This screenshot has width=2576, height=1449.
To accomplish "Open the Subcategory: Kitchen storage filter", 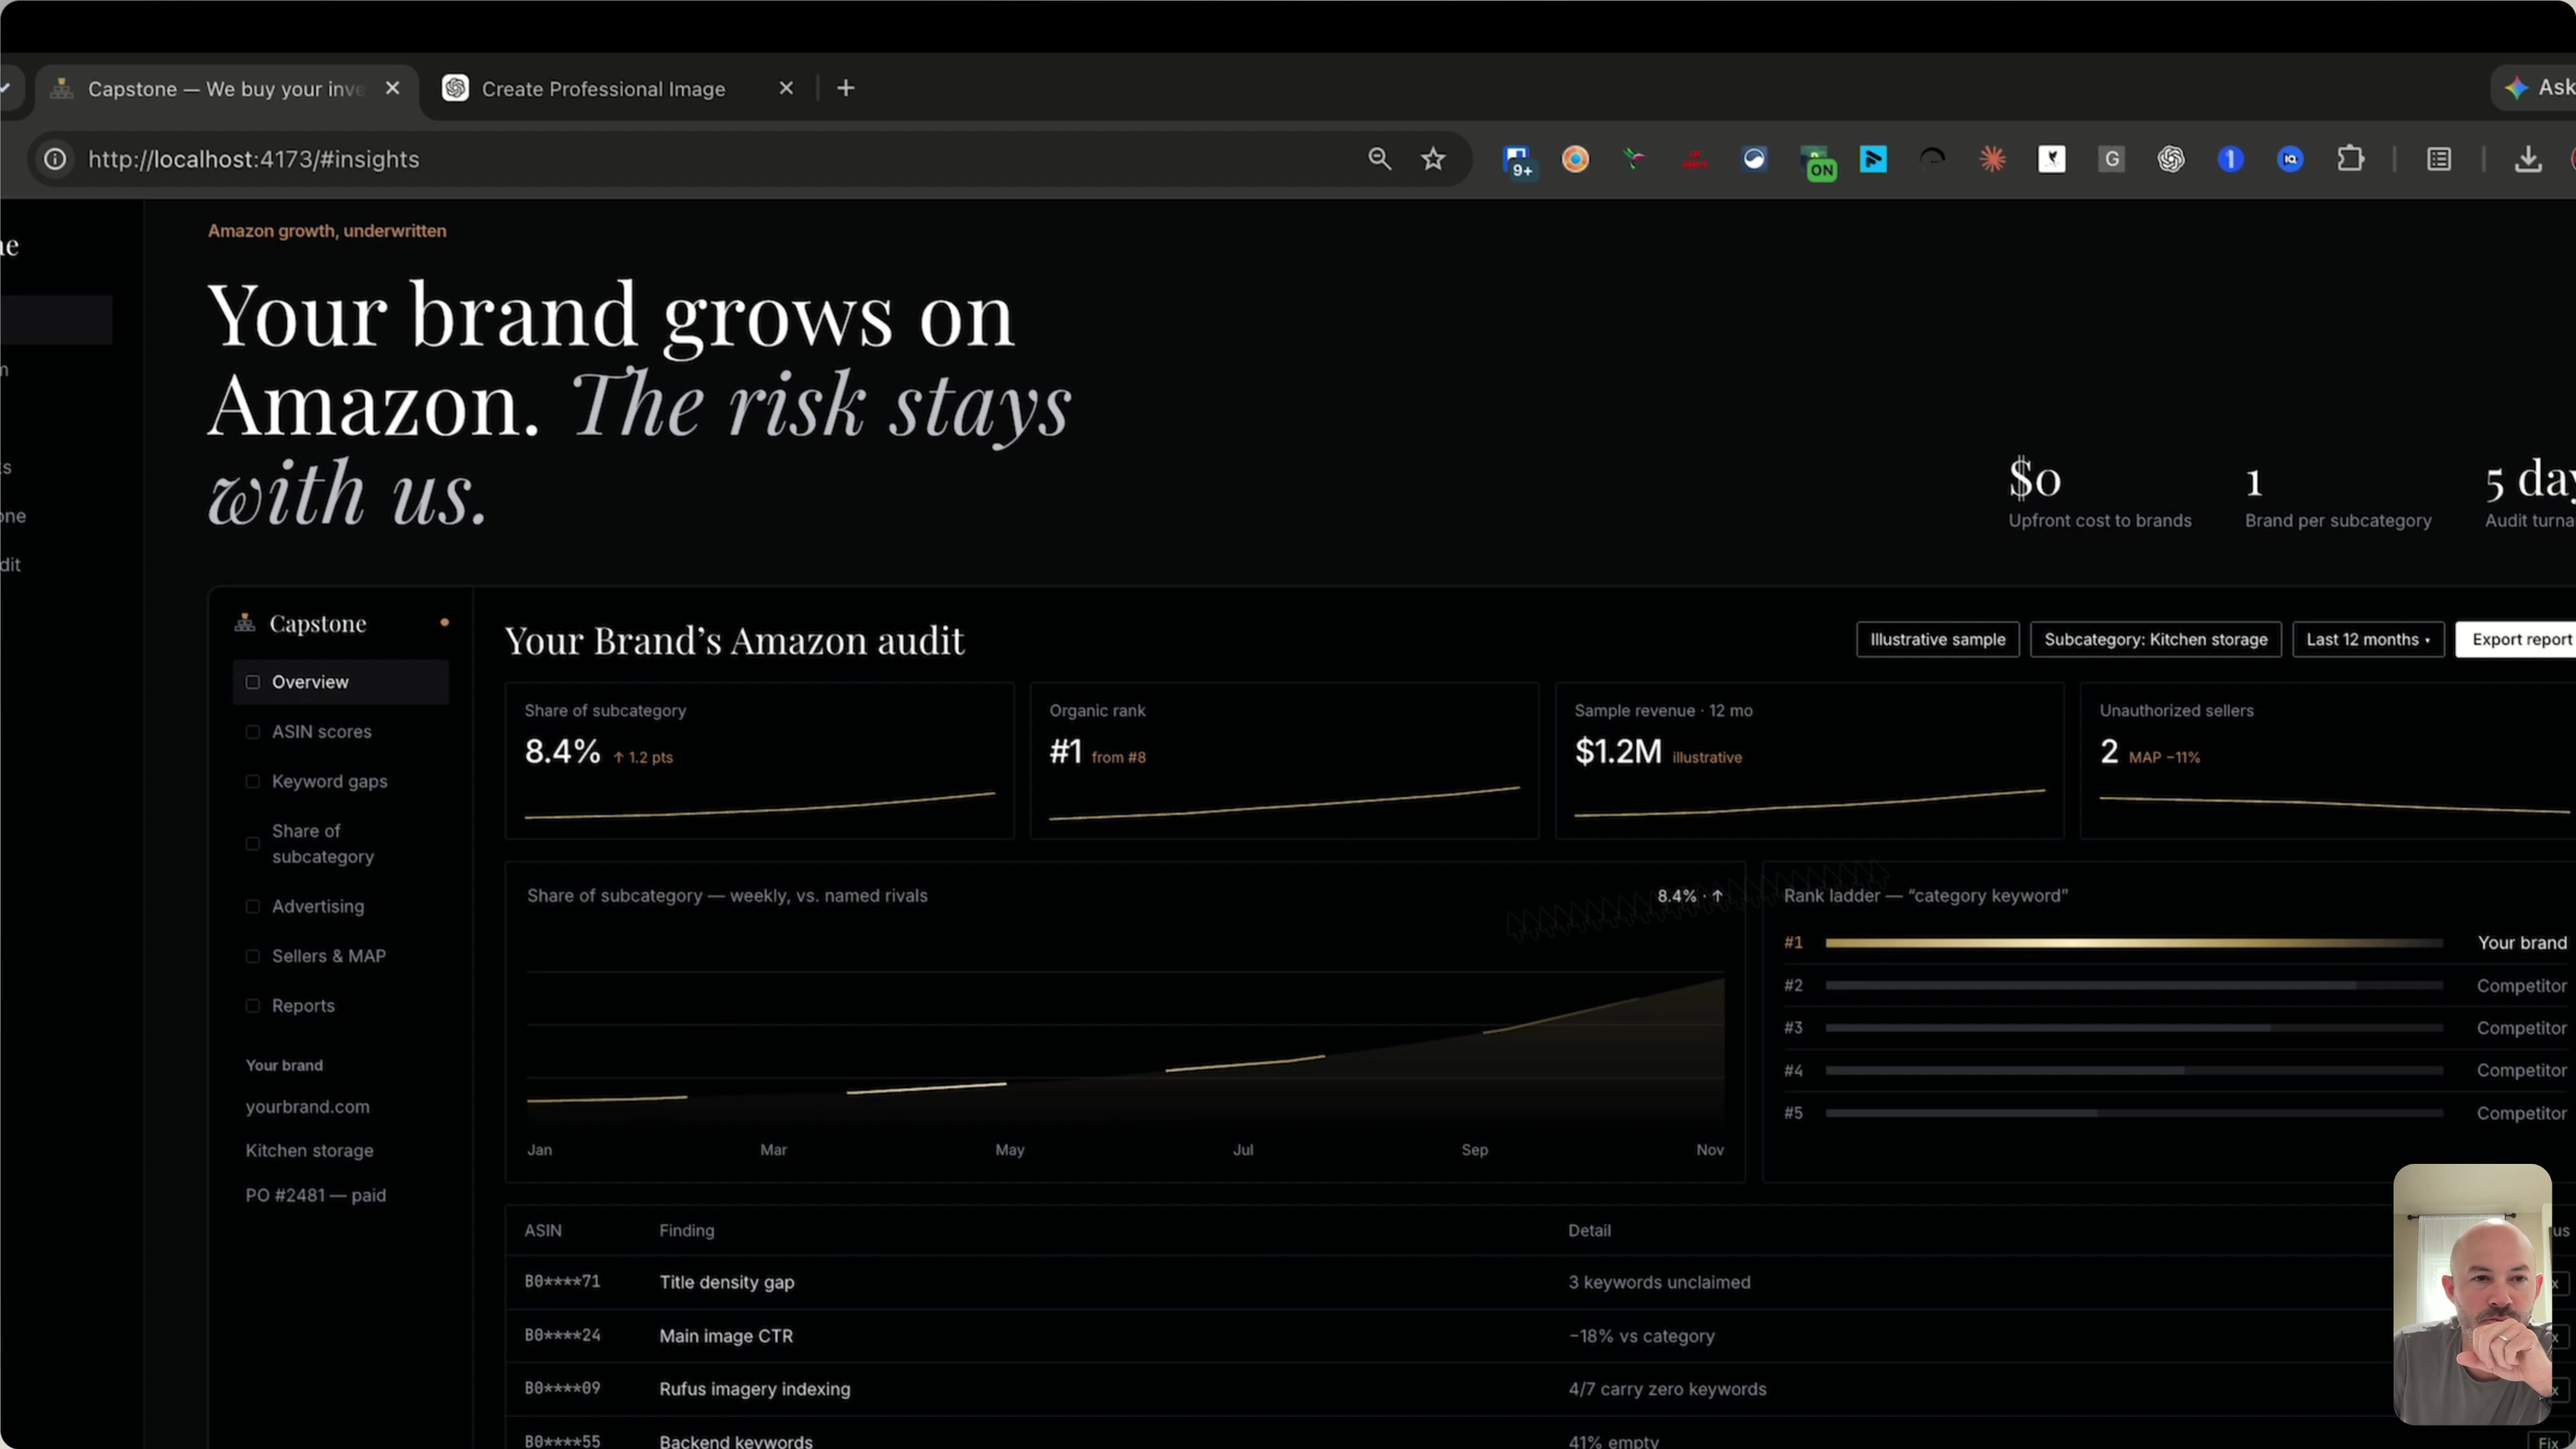I will [2155, 640].
